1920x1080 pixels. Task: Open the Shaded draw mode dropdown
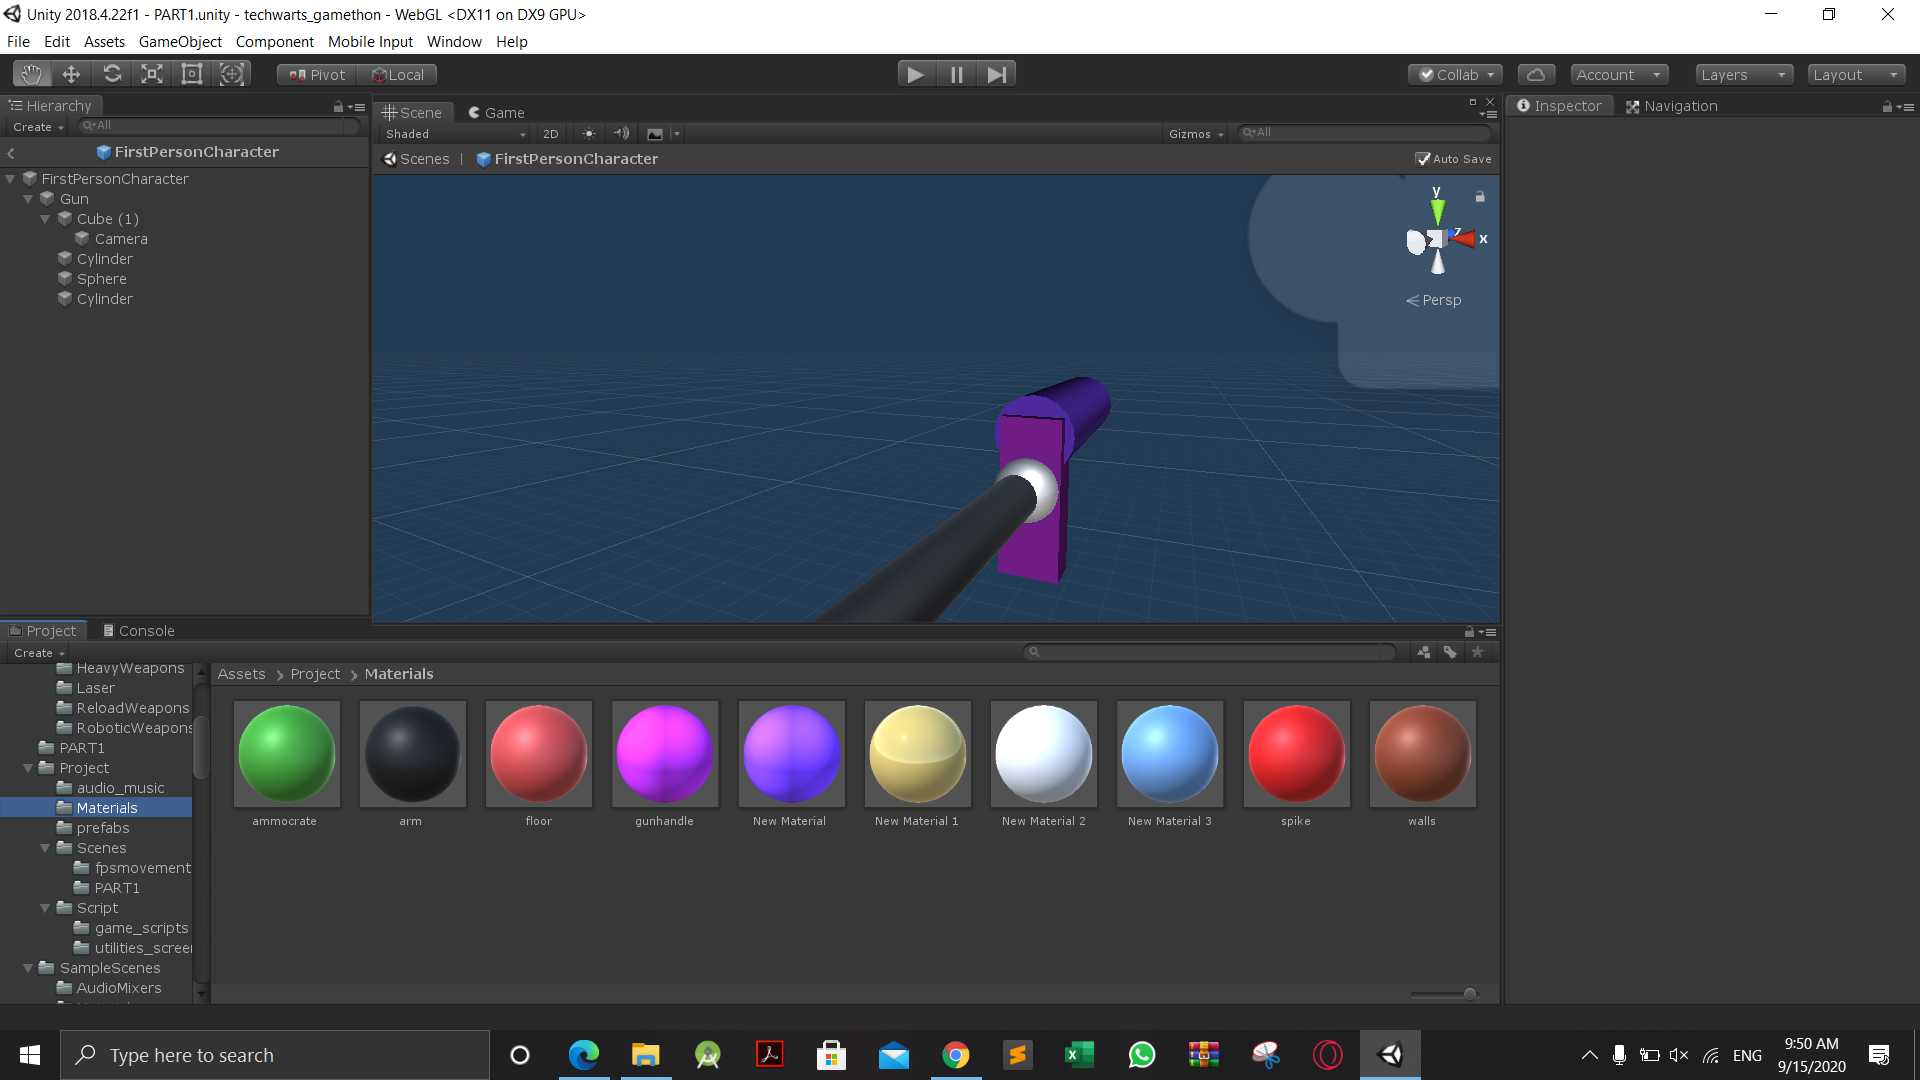(455, 133)
